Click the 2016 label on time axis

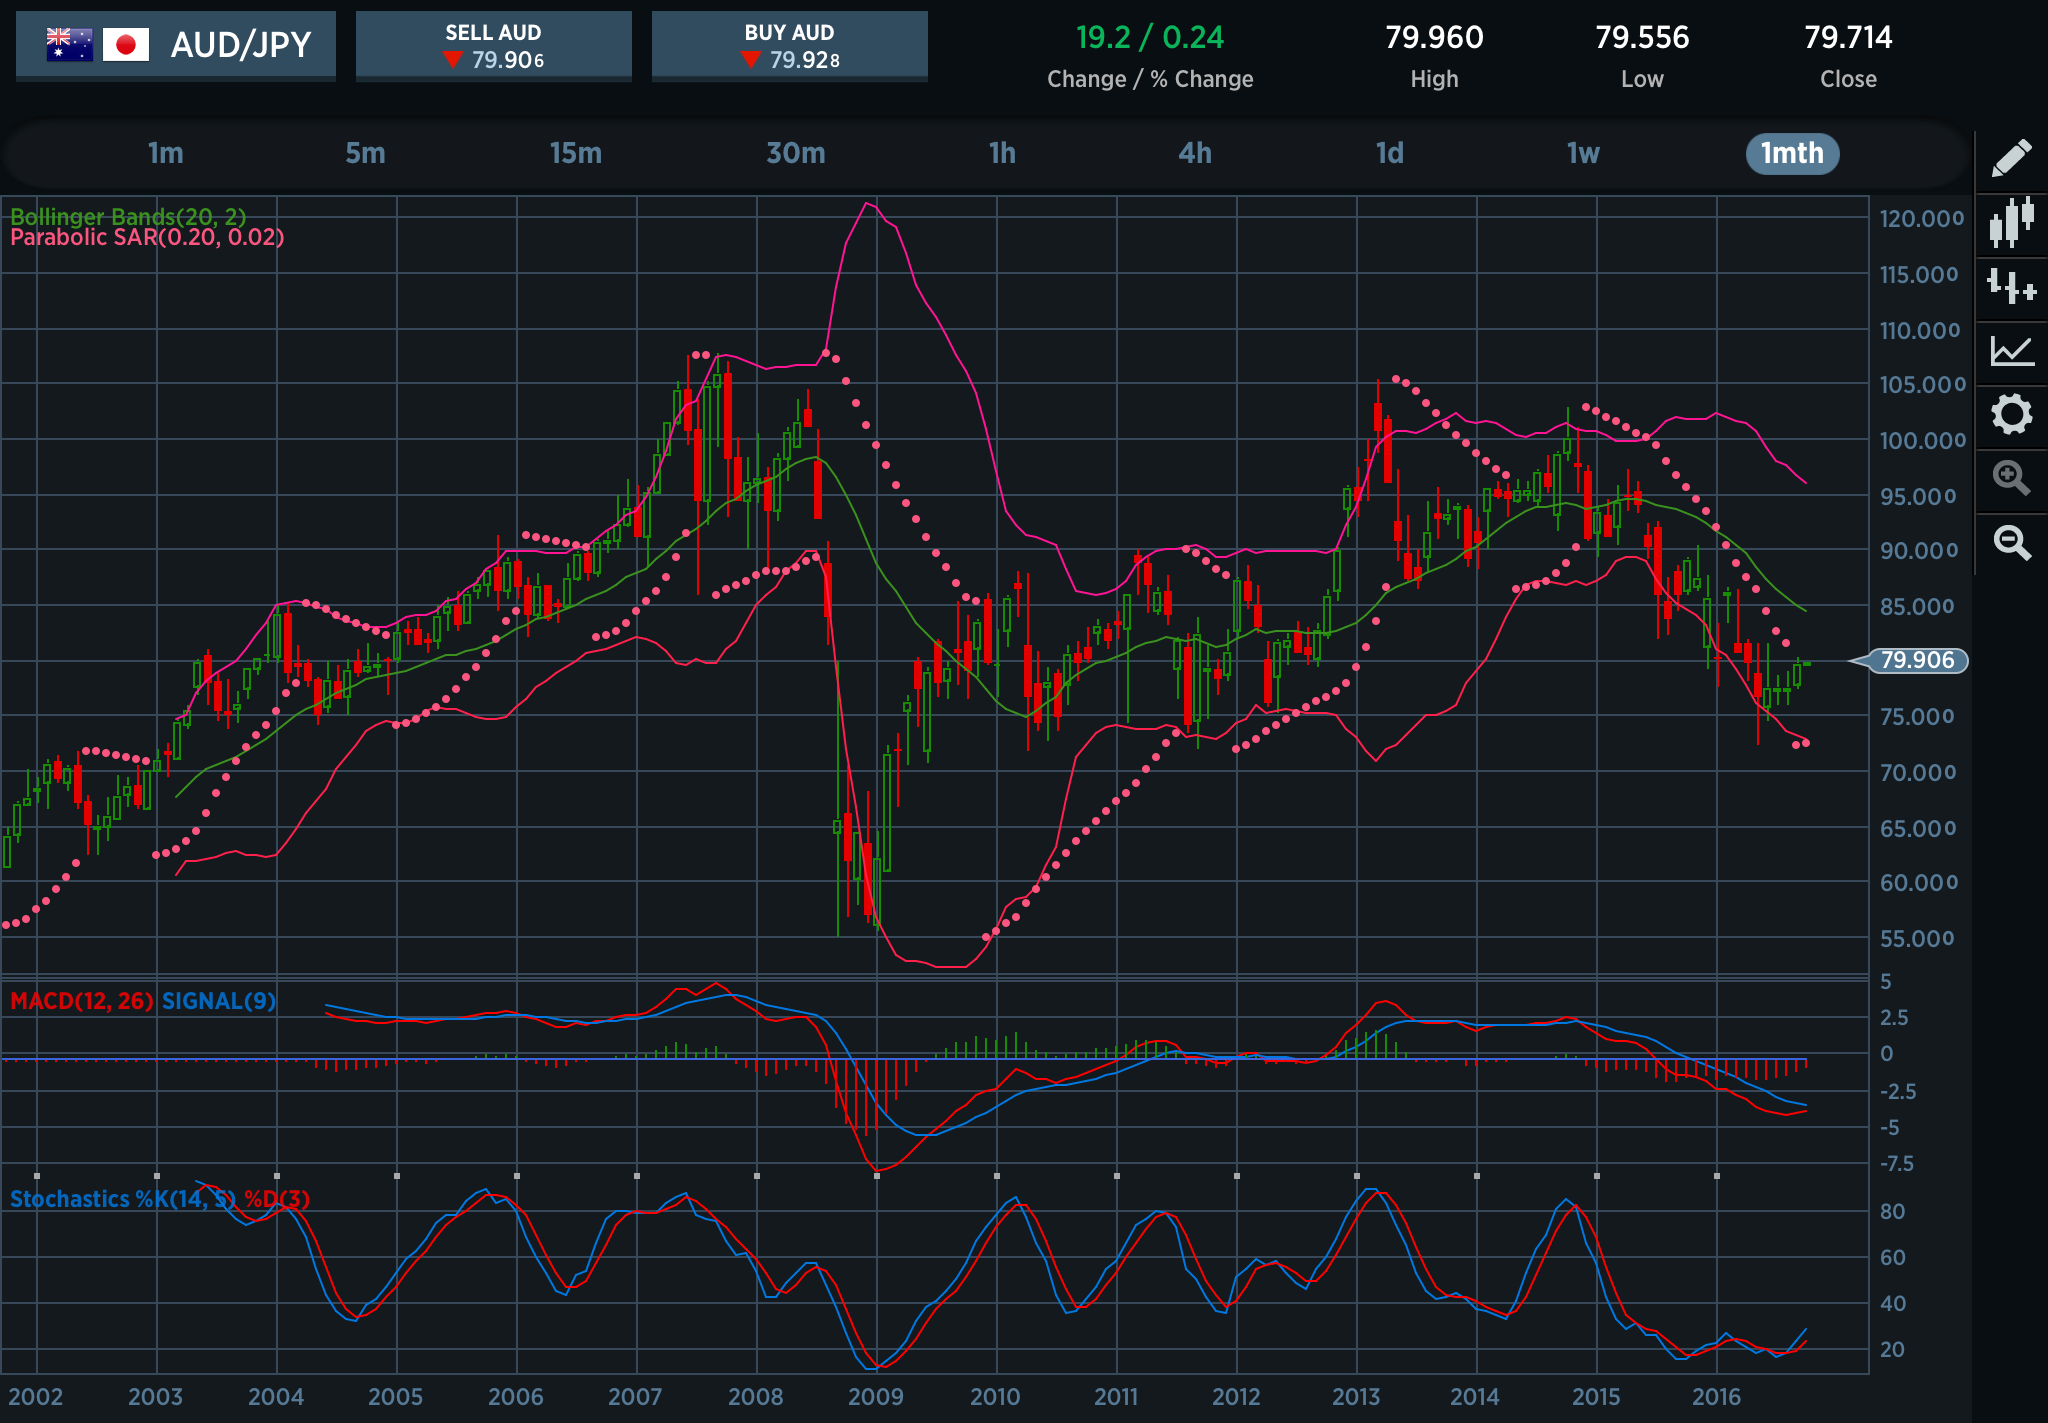coord(1716,1397)
